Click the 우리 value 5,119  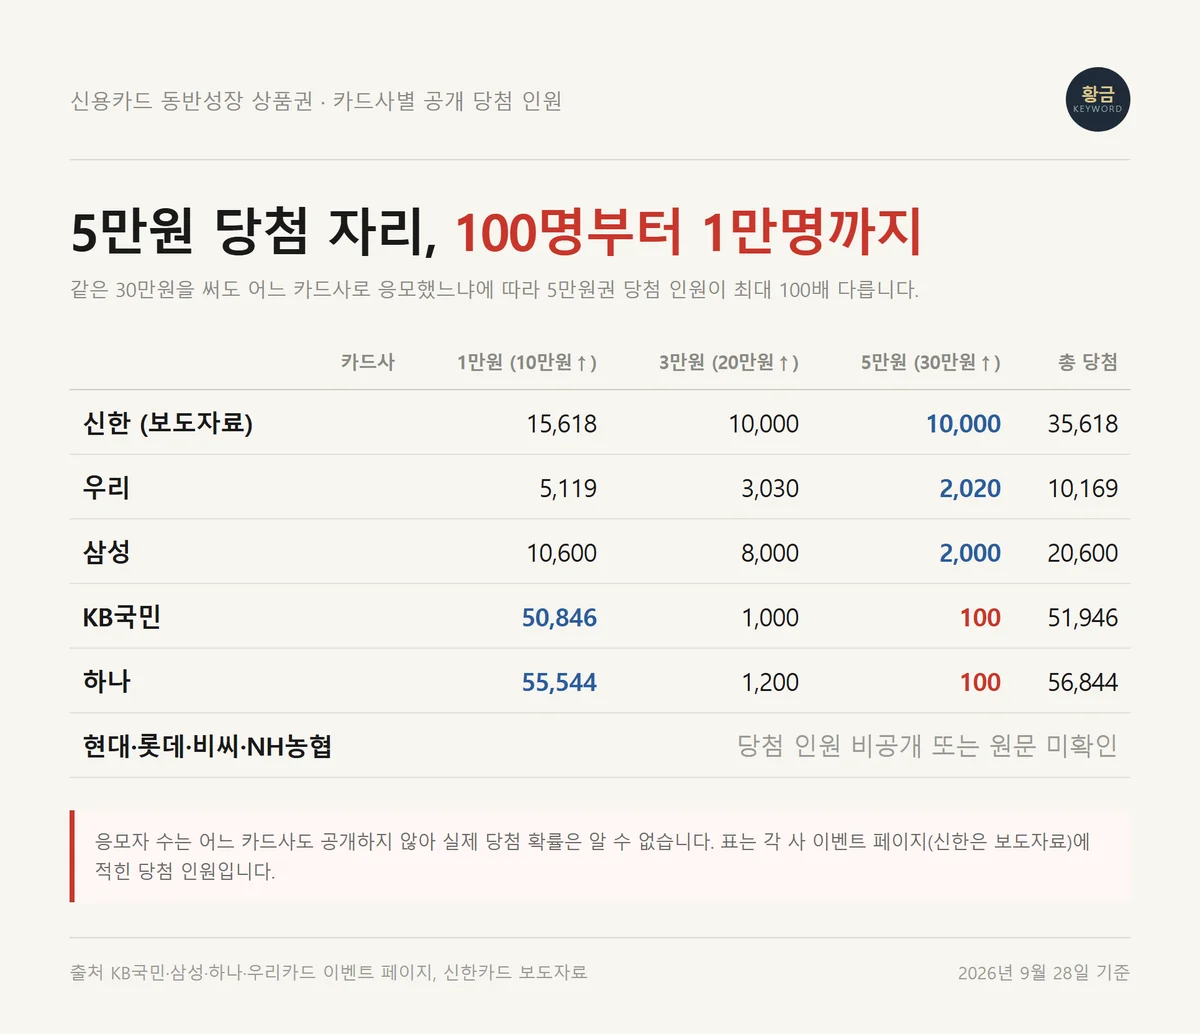(568, 489)
